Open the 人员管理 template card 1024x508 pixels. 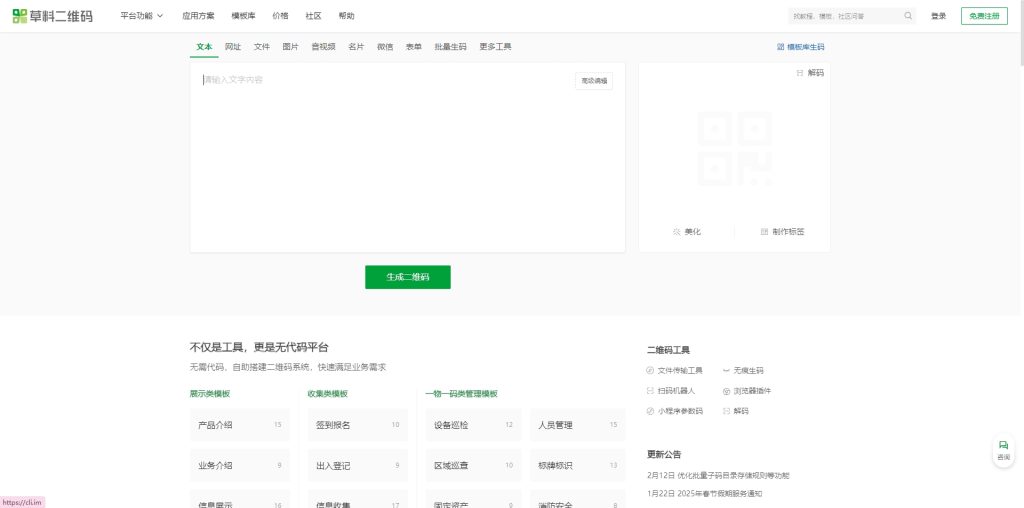(577, 425)
